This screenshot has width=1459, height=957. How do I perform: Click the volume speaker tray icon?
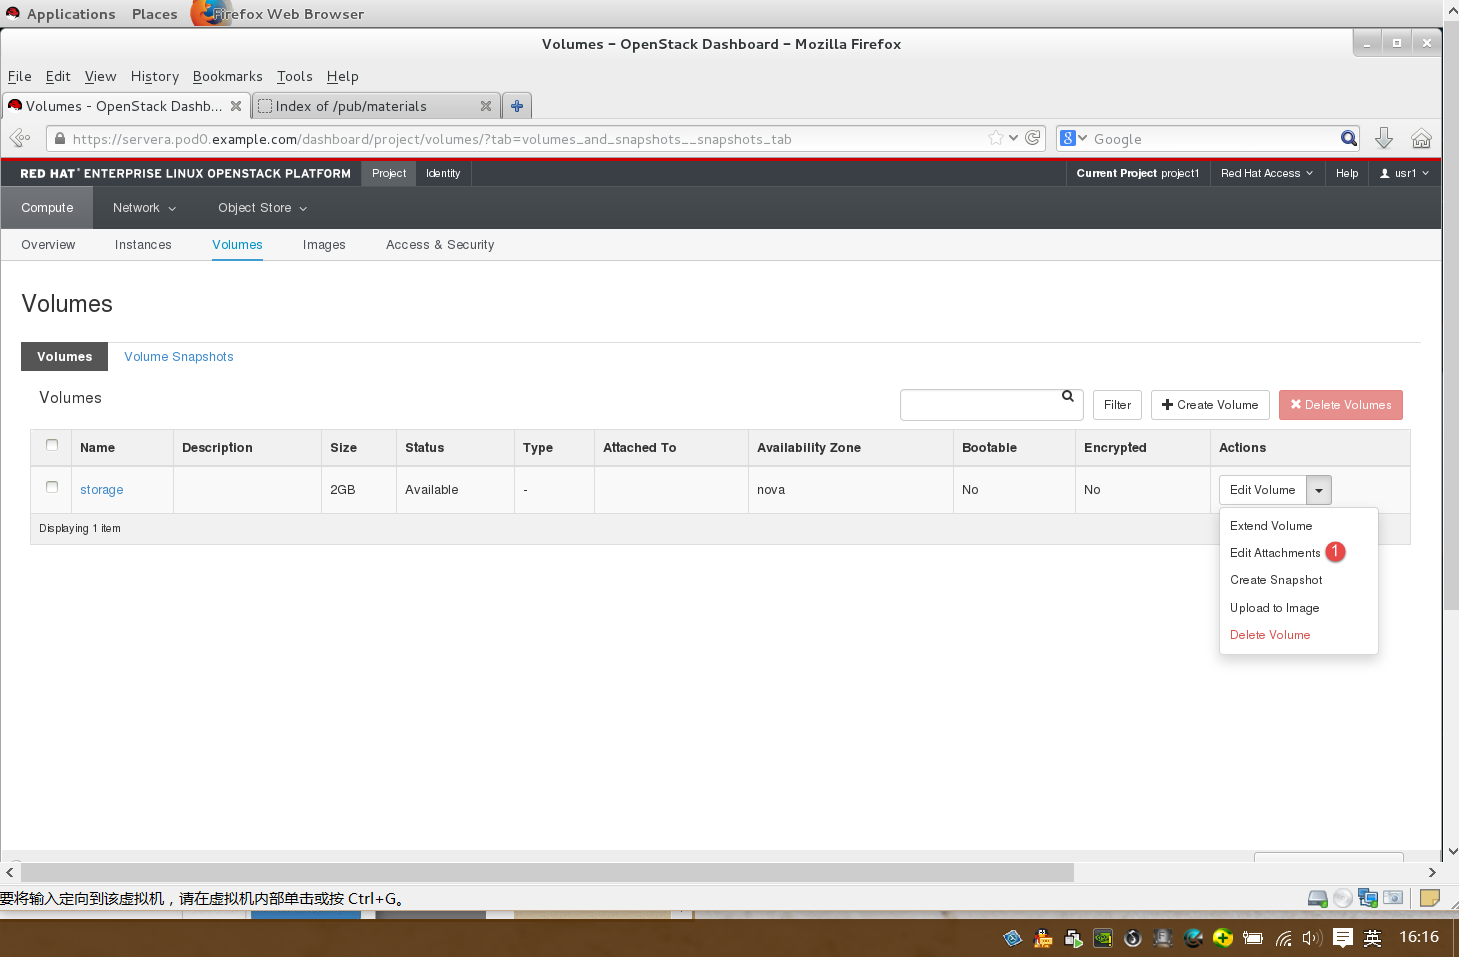pos(1312,938)
